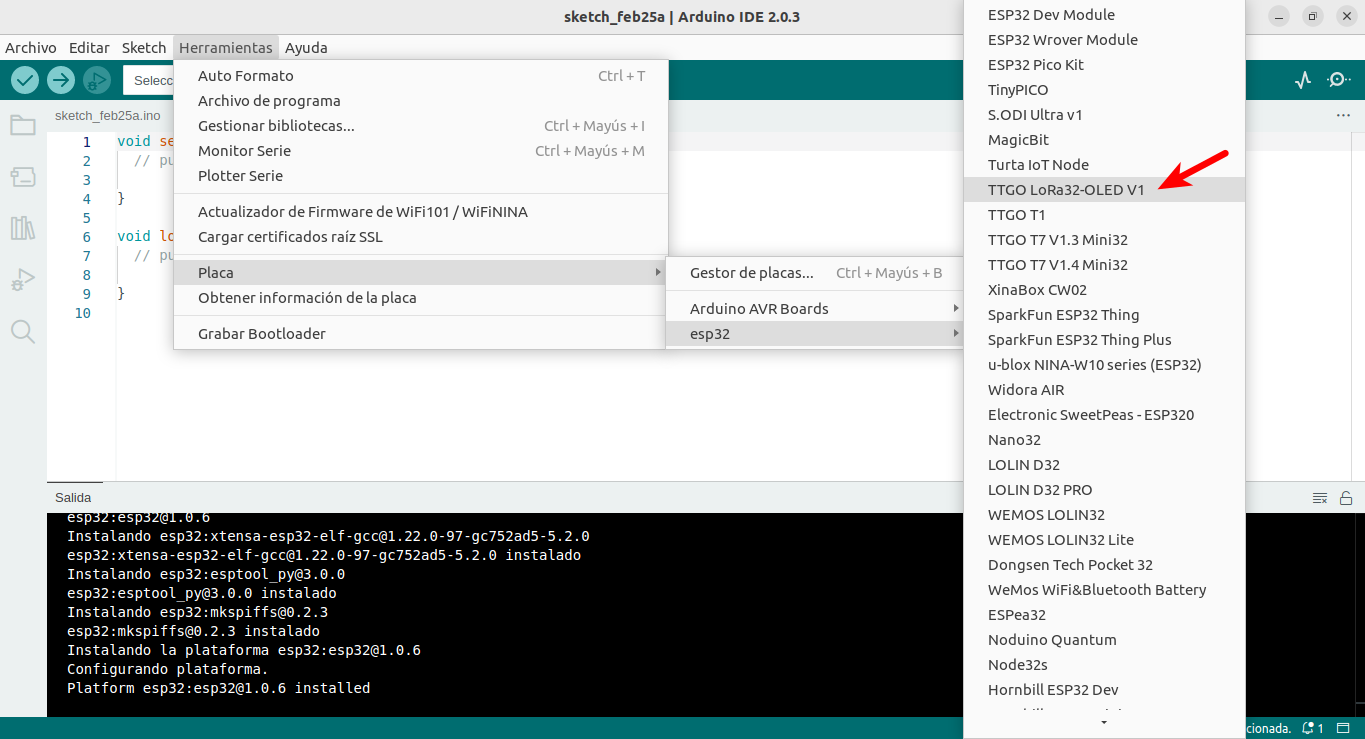Open Gestionar bibliotecas... entry
This screenshot has height=739, width=1365.
420,126
